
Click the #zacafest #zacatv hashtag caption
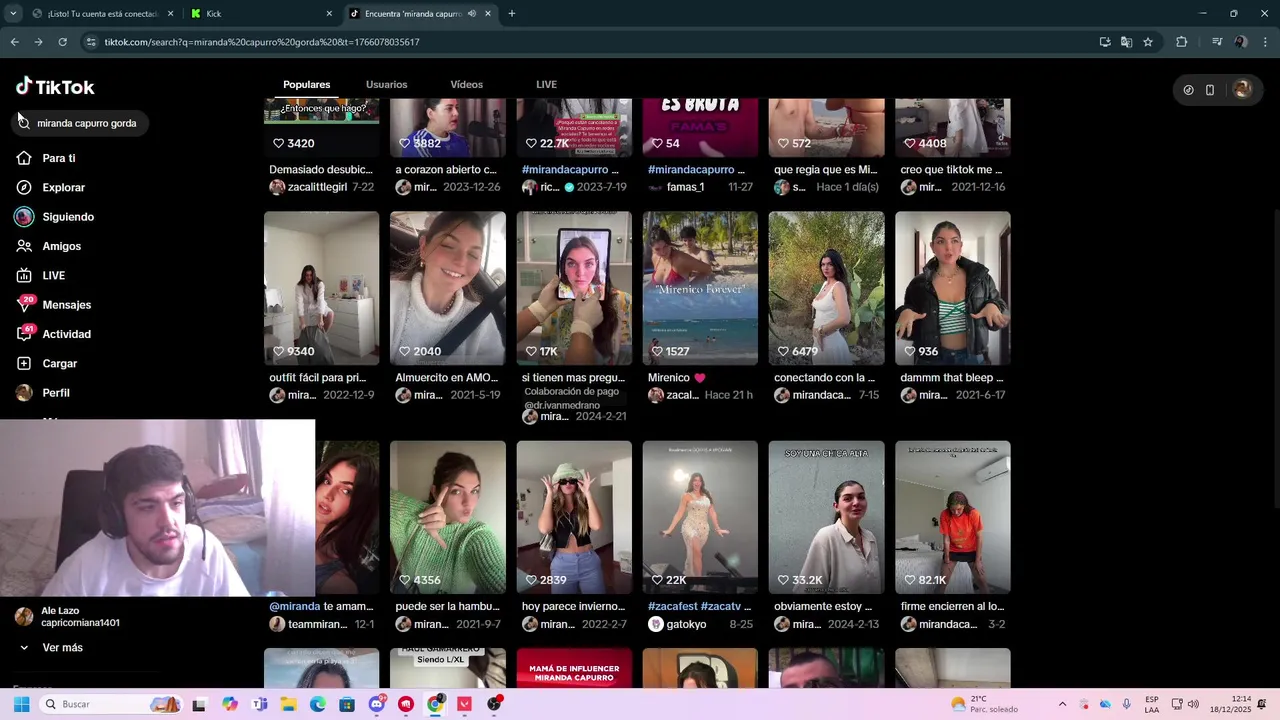699,606
